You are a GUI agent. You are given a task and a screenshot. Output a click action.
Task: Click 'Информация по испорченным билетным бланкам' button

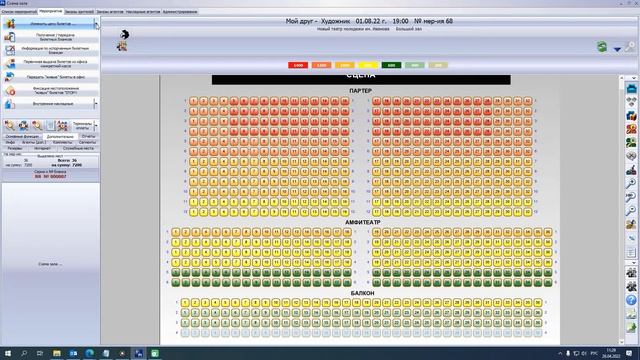pyautogui.click(x=51, y=50)
